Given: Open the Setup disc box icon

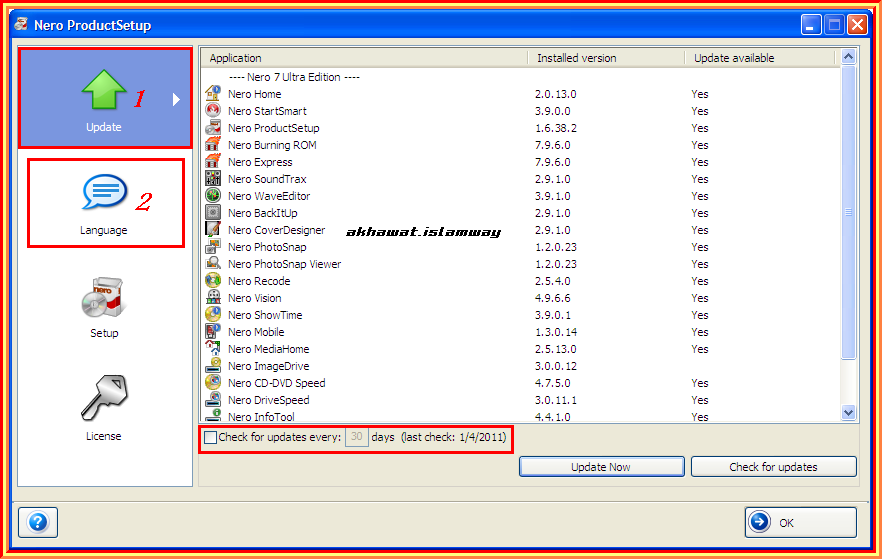Looking at the screenshot, I should [x=104, y=297].
